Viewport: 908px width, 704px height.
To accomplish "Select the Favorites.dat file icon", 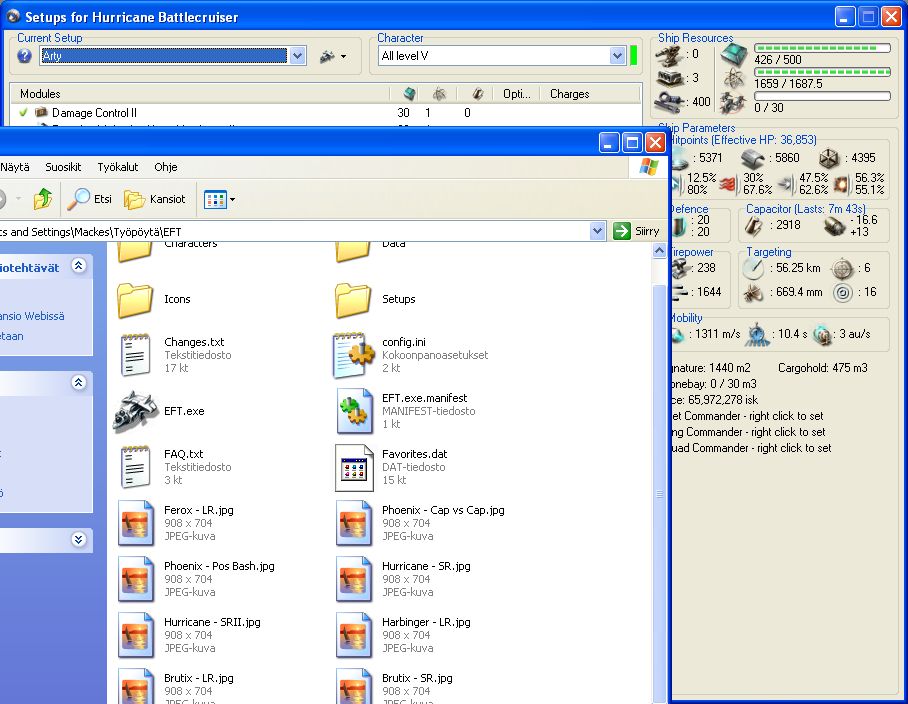I will coord(354,467).
